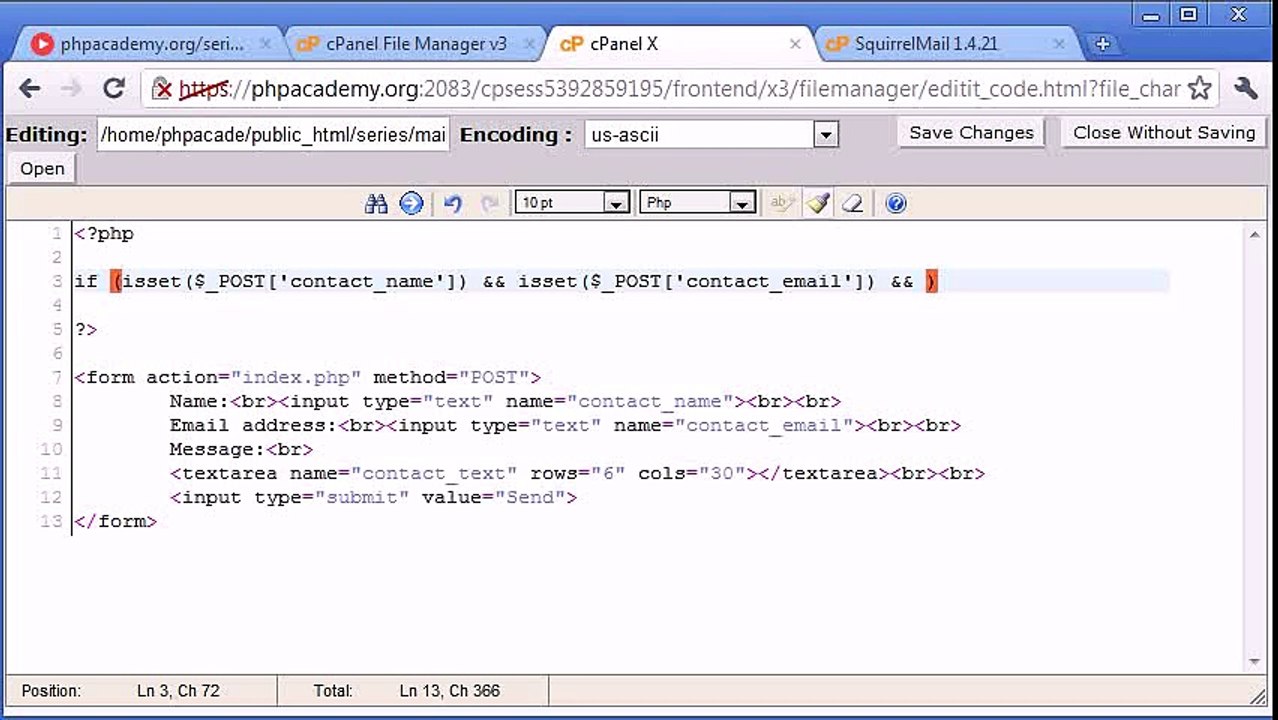This screenshot has height=720, width=1278.
Task: Click the method="POST" attribute
Action: tap(450, 377)
